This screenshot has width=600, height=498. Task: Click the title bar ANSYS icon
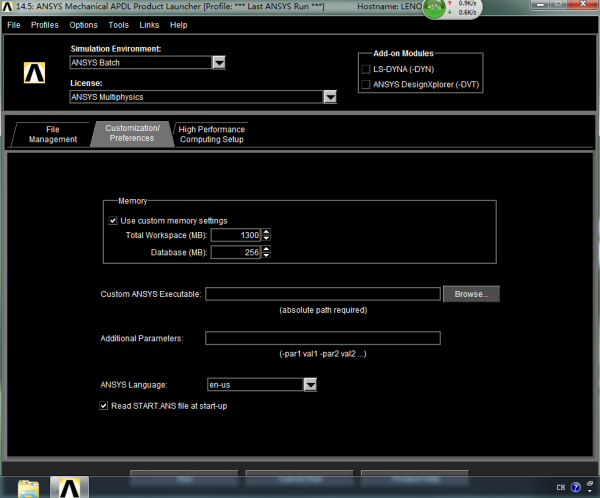point(7,7)
